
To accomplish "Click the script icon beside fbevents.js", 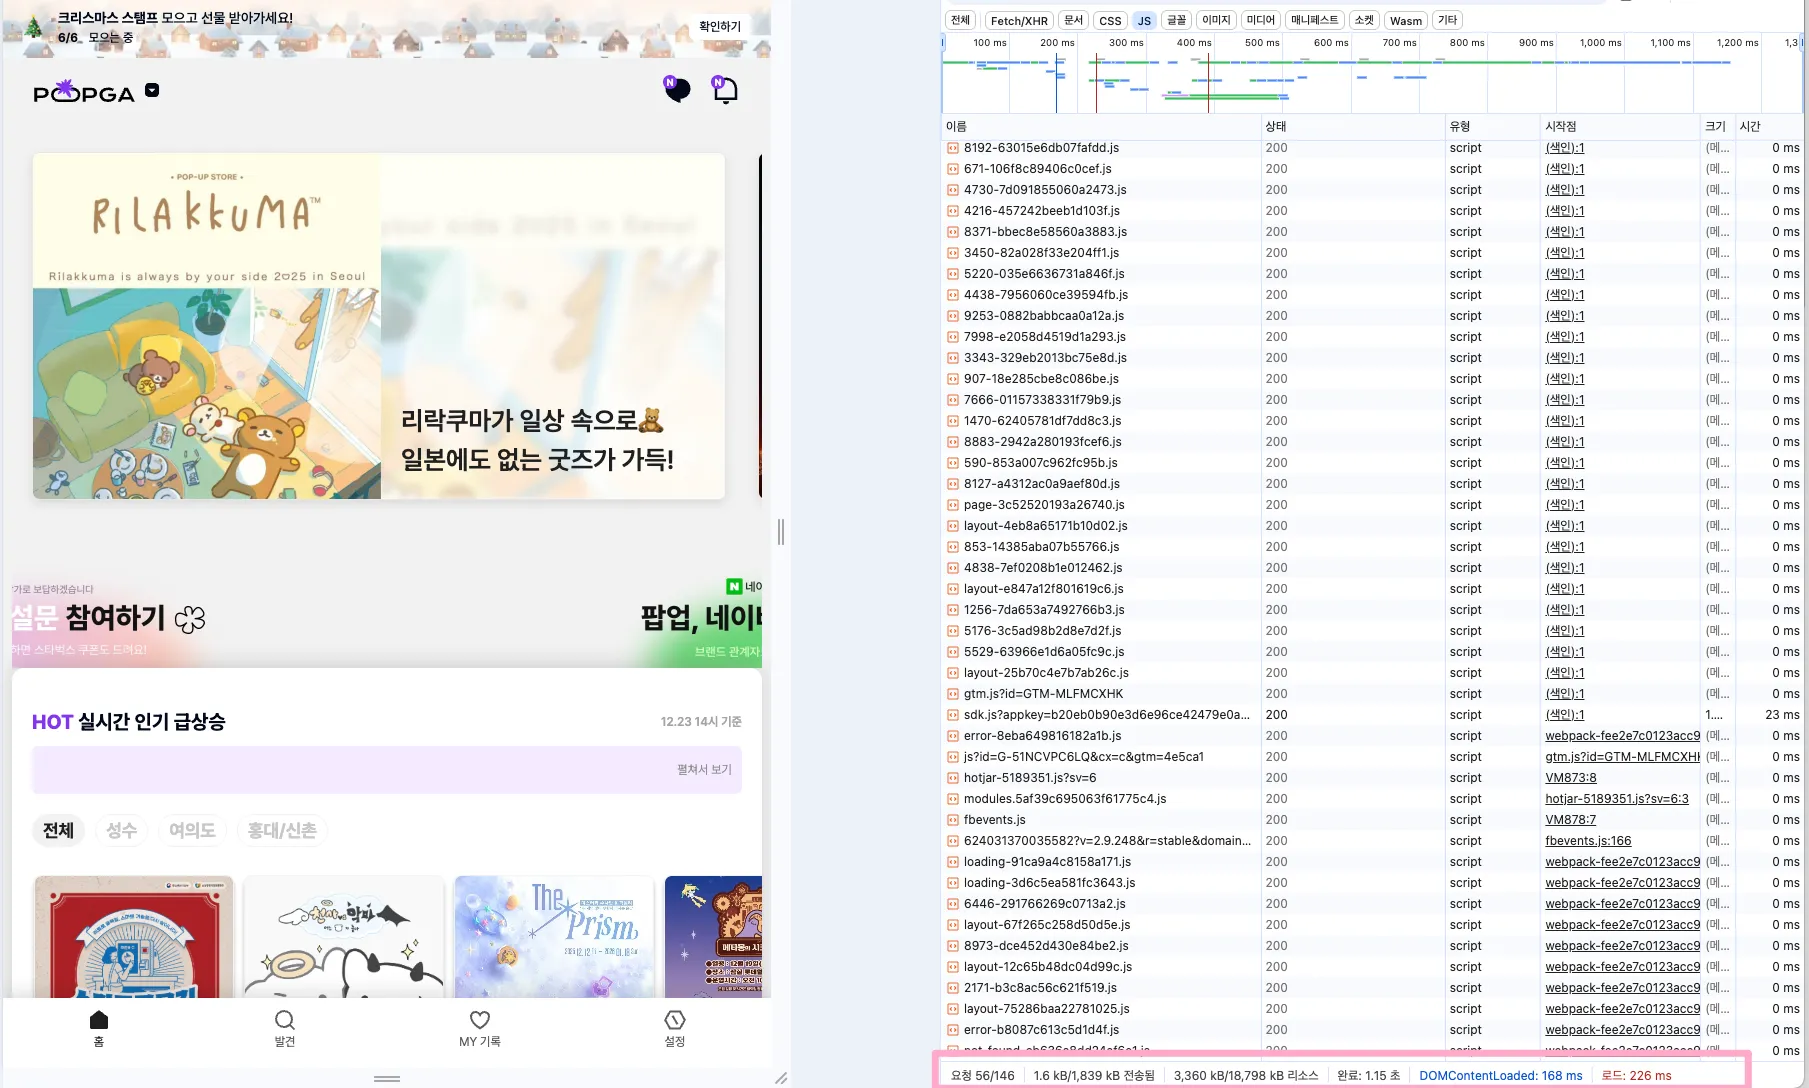I will (951, 819).
